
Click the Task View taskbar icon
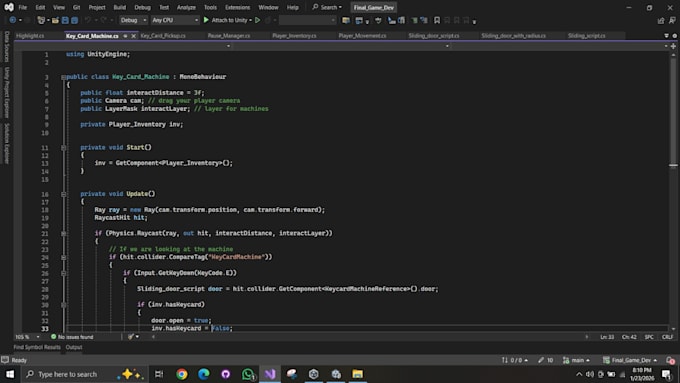(159, 374)
